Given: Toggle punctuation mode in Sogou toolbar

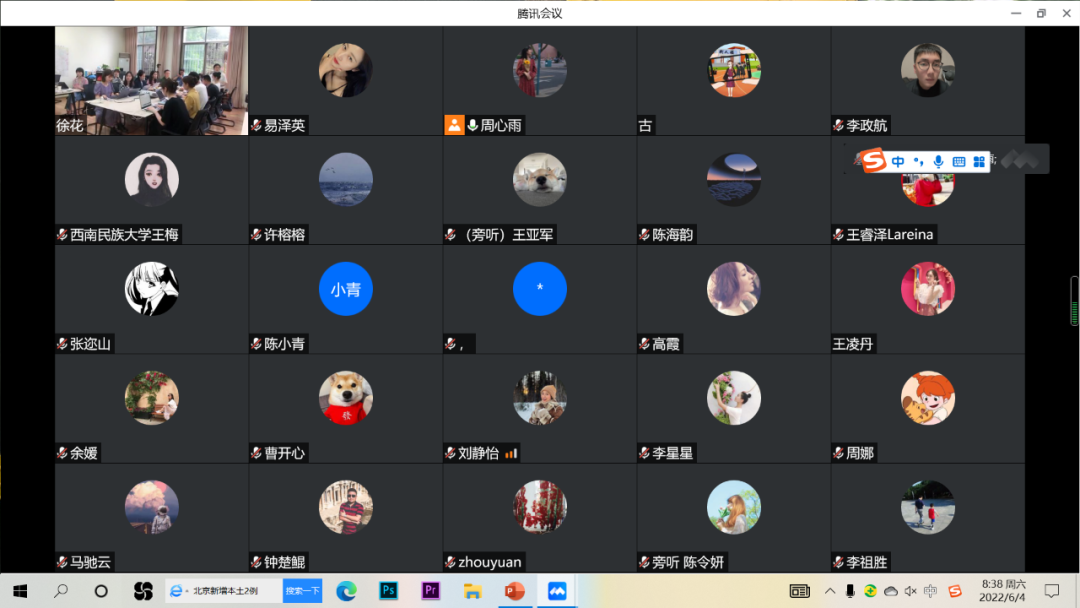Looking at the screenshot, I should pyautogui.click(x=918, y=162).
